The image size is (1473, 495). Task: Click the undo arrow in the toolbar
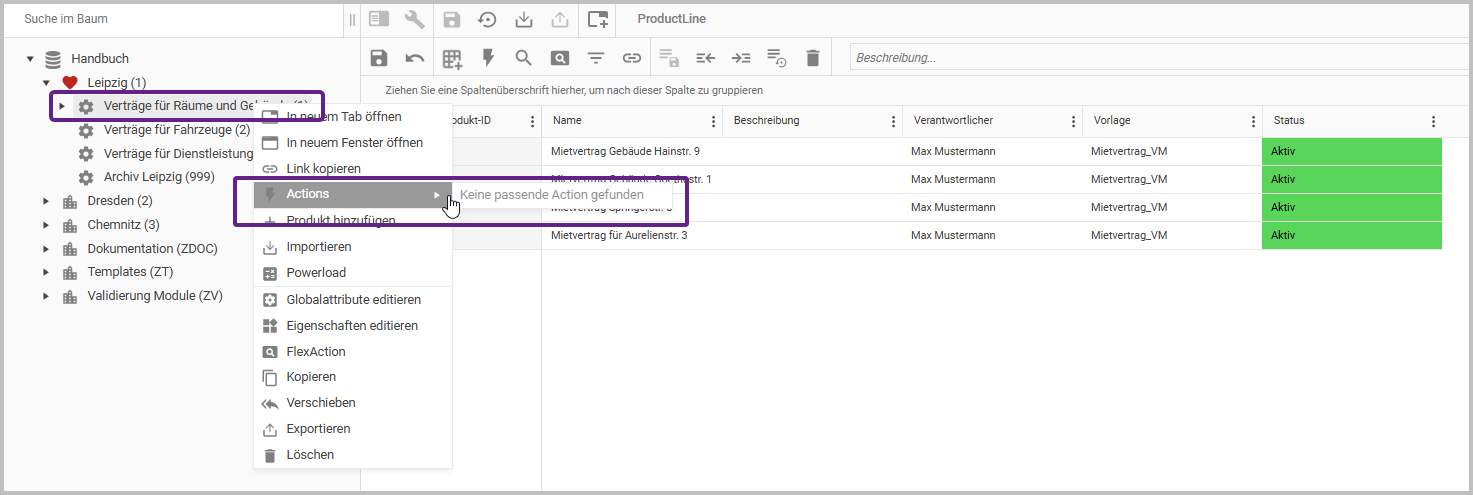pyautogui.click(x=415, y=58)
